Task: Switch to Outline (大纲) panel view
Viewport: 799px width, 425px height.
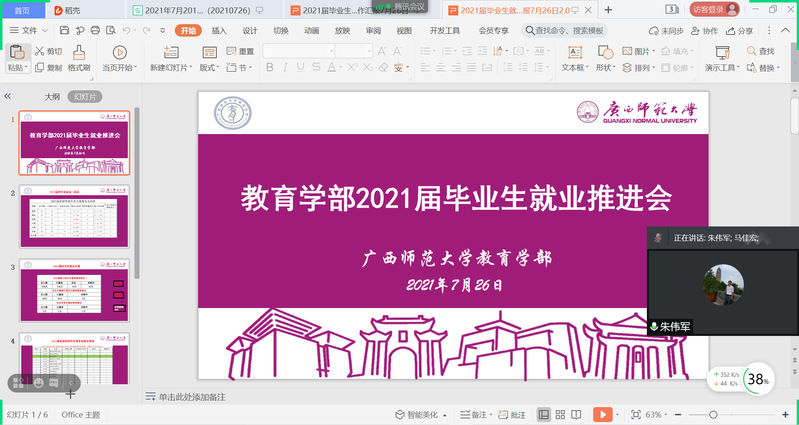Action: point(52,97)
